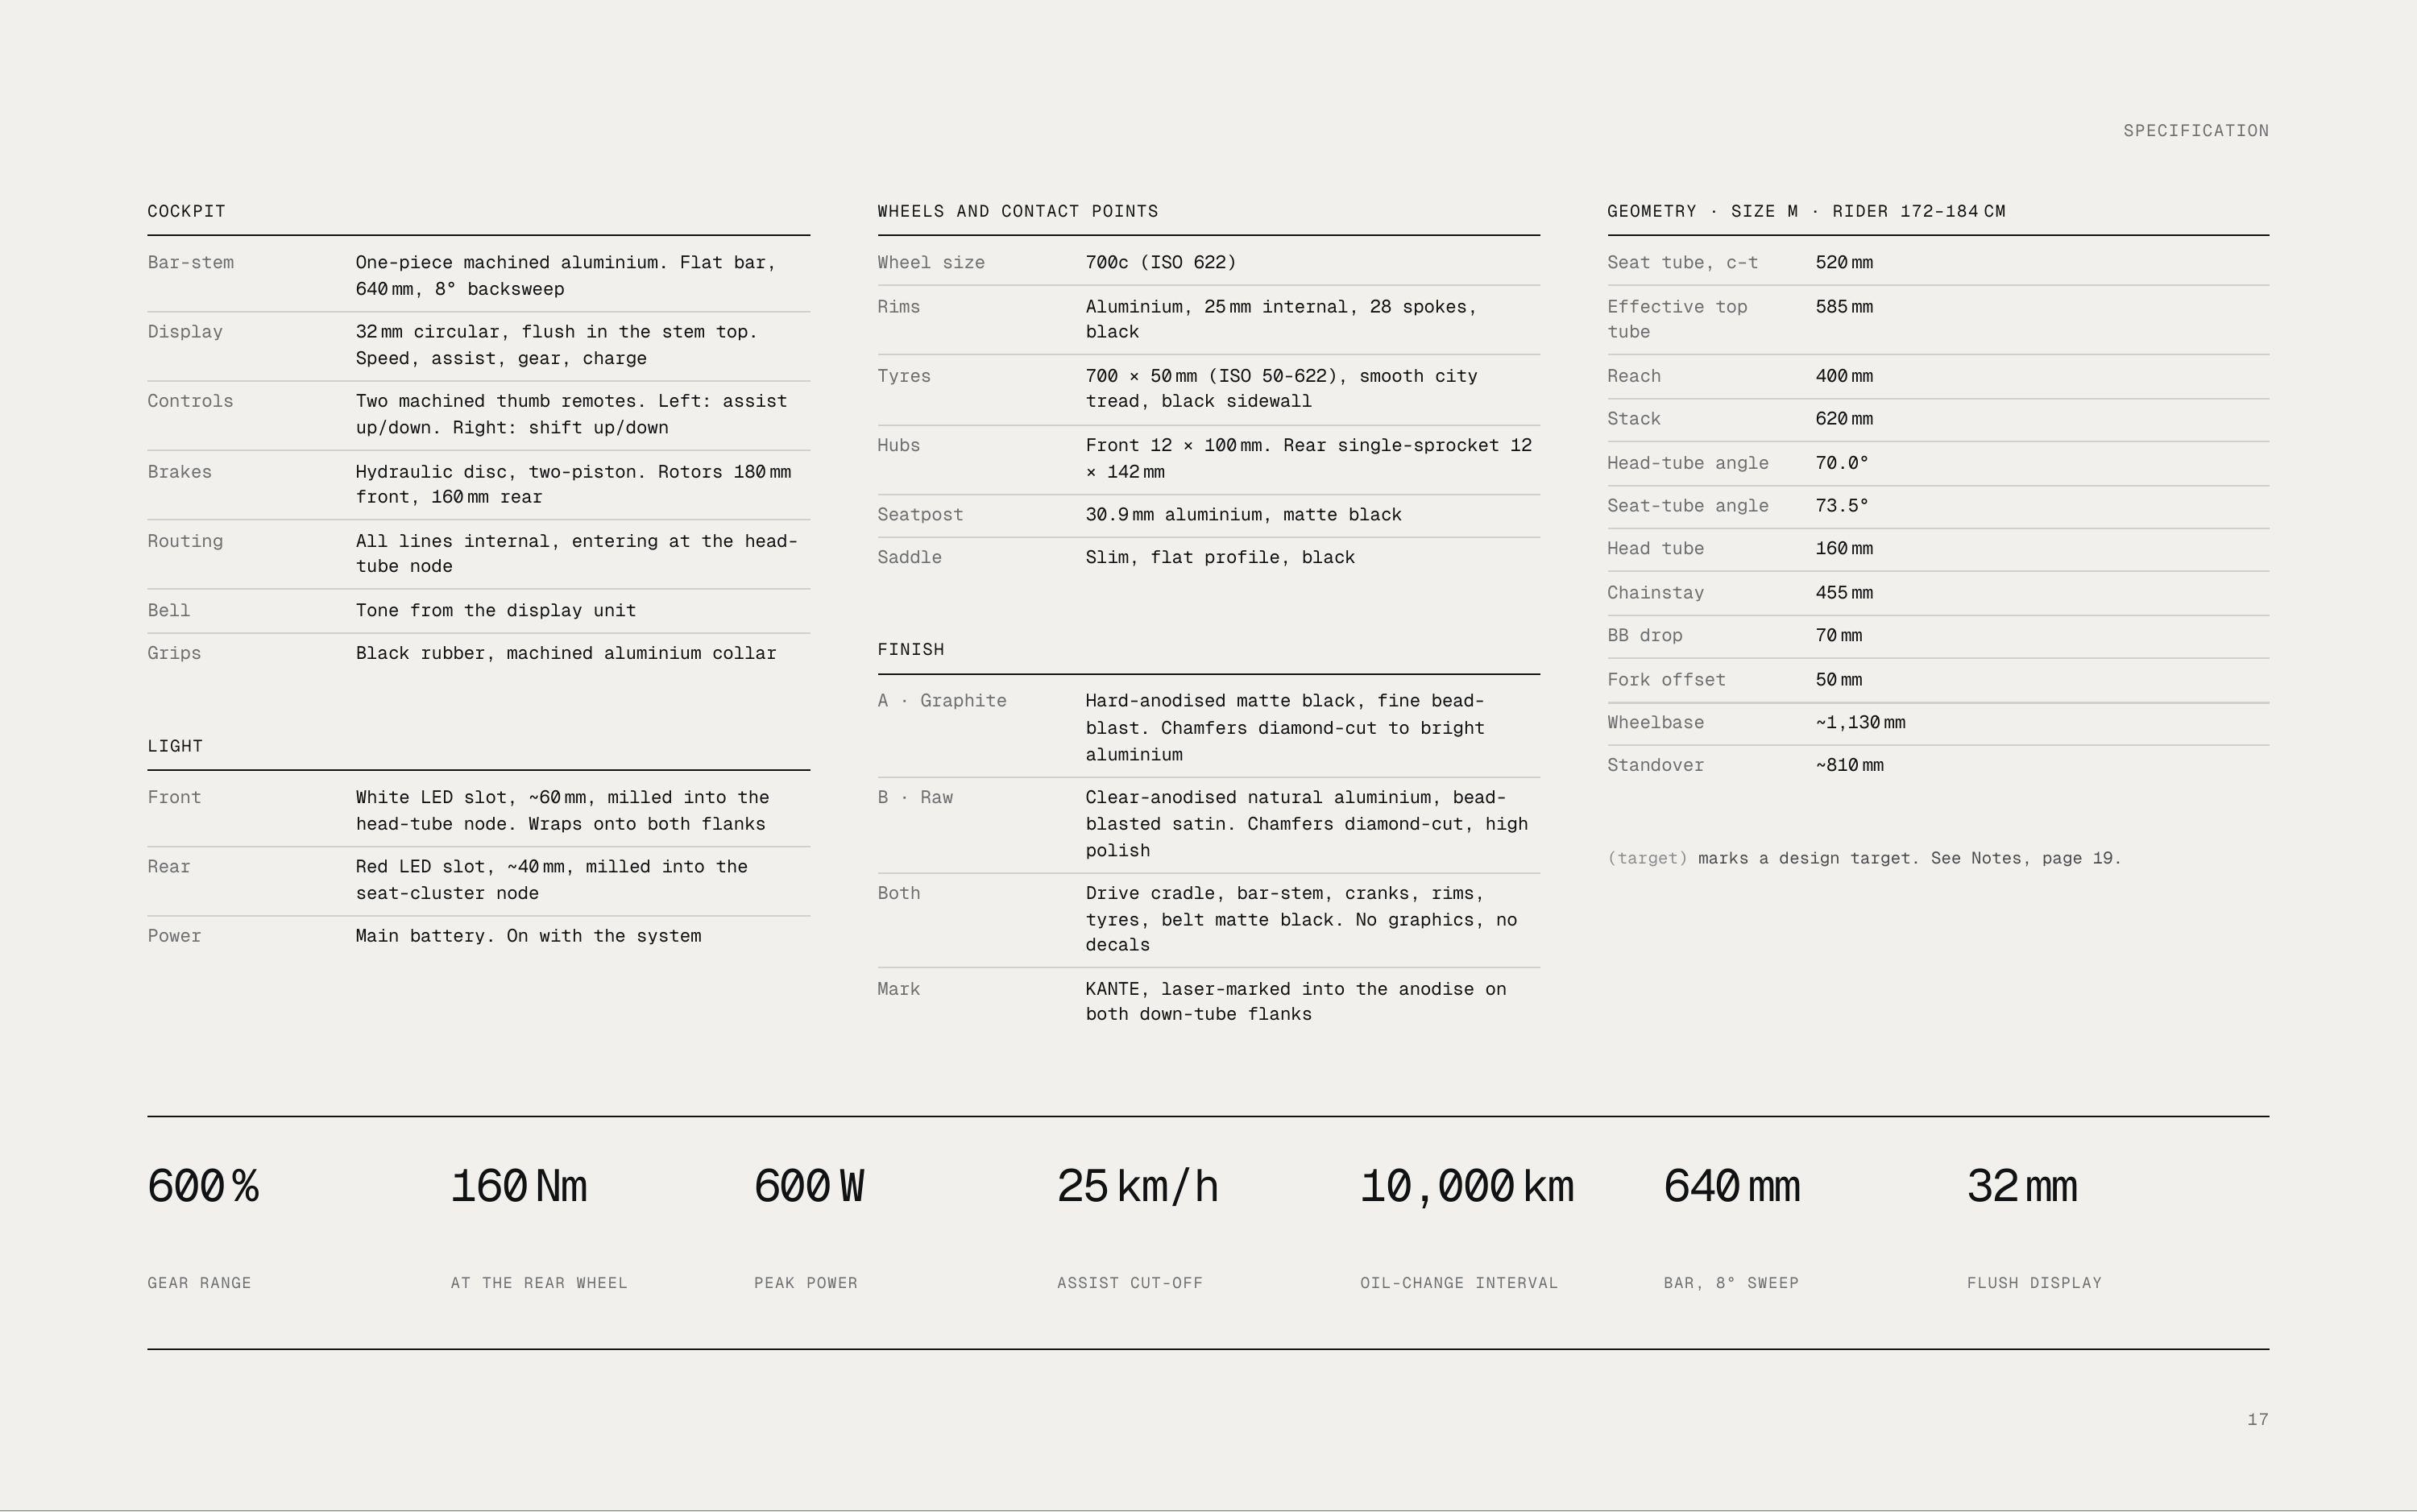Image resolution: width=2417 pixels, height=1512 pixels.
Task: Select the WHEELS AND CONTACT POINTS heading
Action: 1018,211
